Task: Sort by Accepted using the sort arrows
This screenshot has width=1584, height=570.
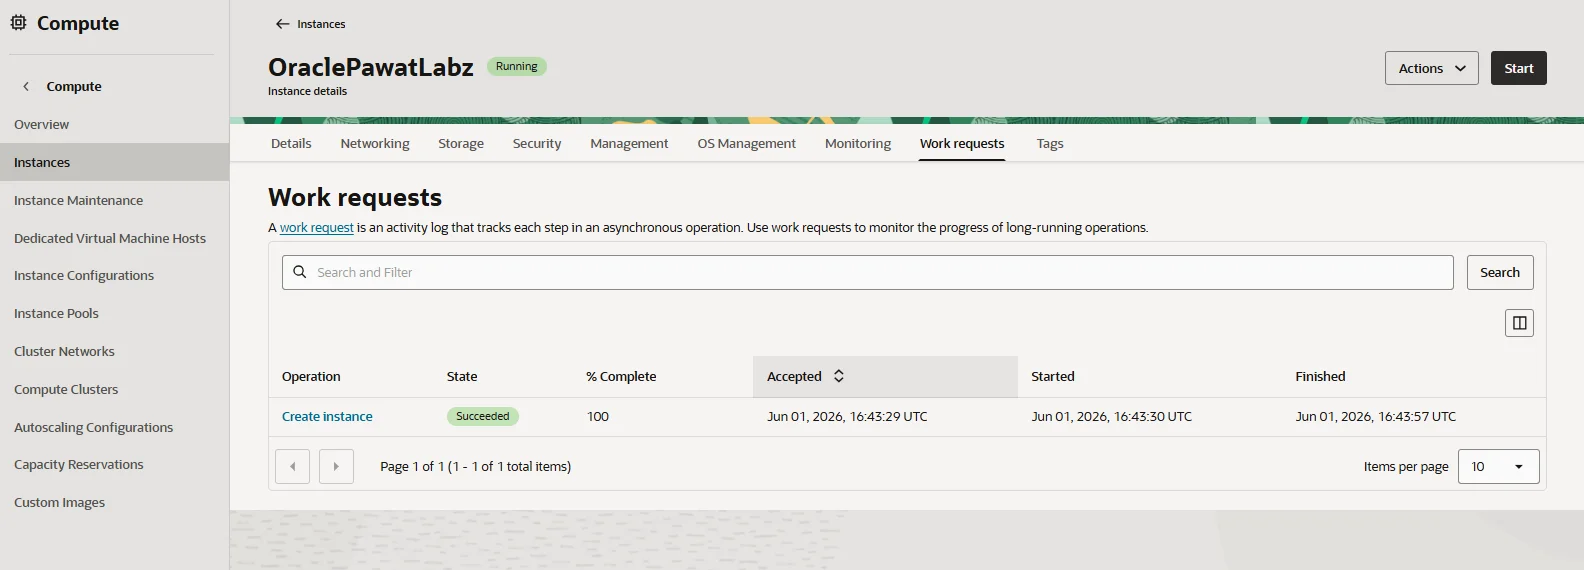Action: click(x=839, y=376)
